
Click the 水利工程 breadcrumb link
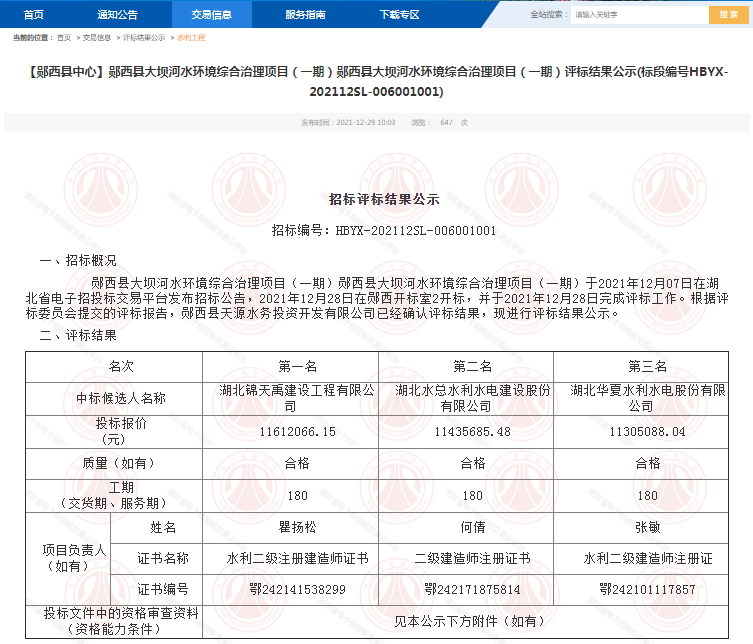tap(190, 37)
